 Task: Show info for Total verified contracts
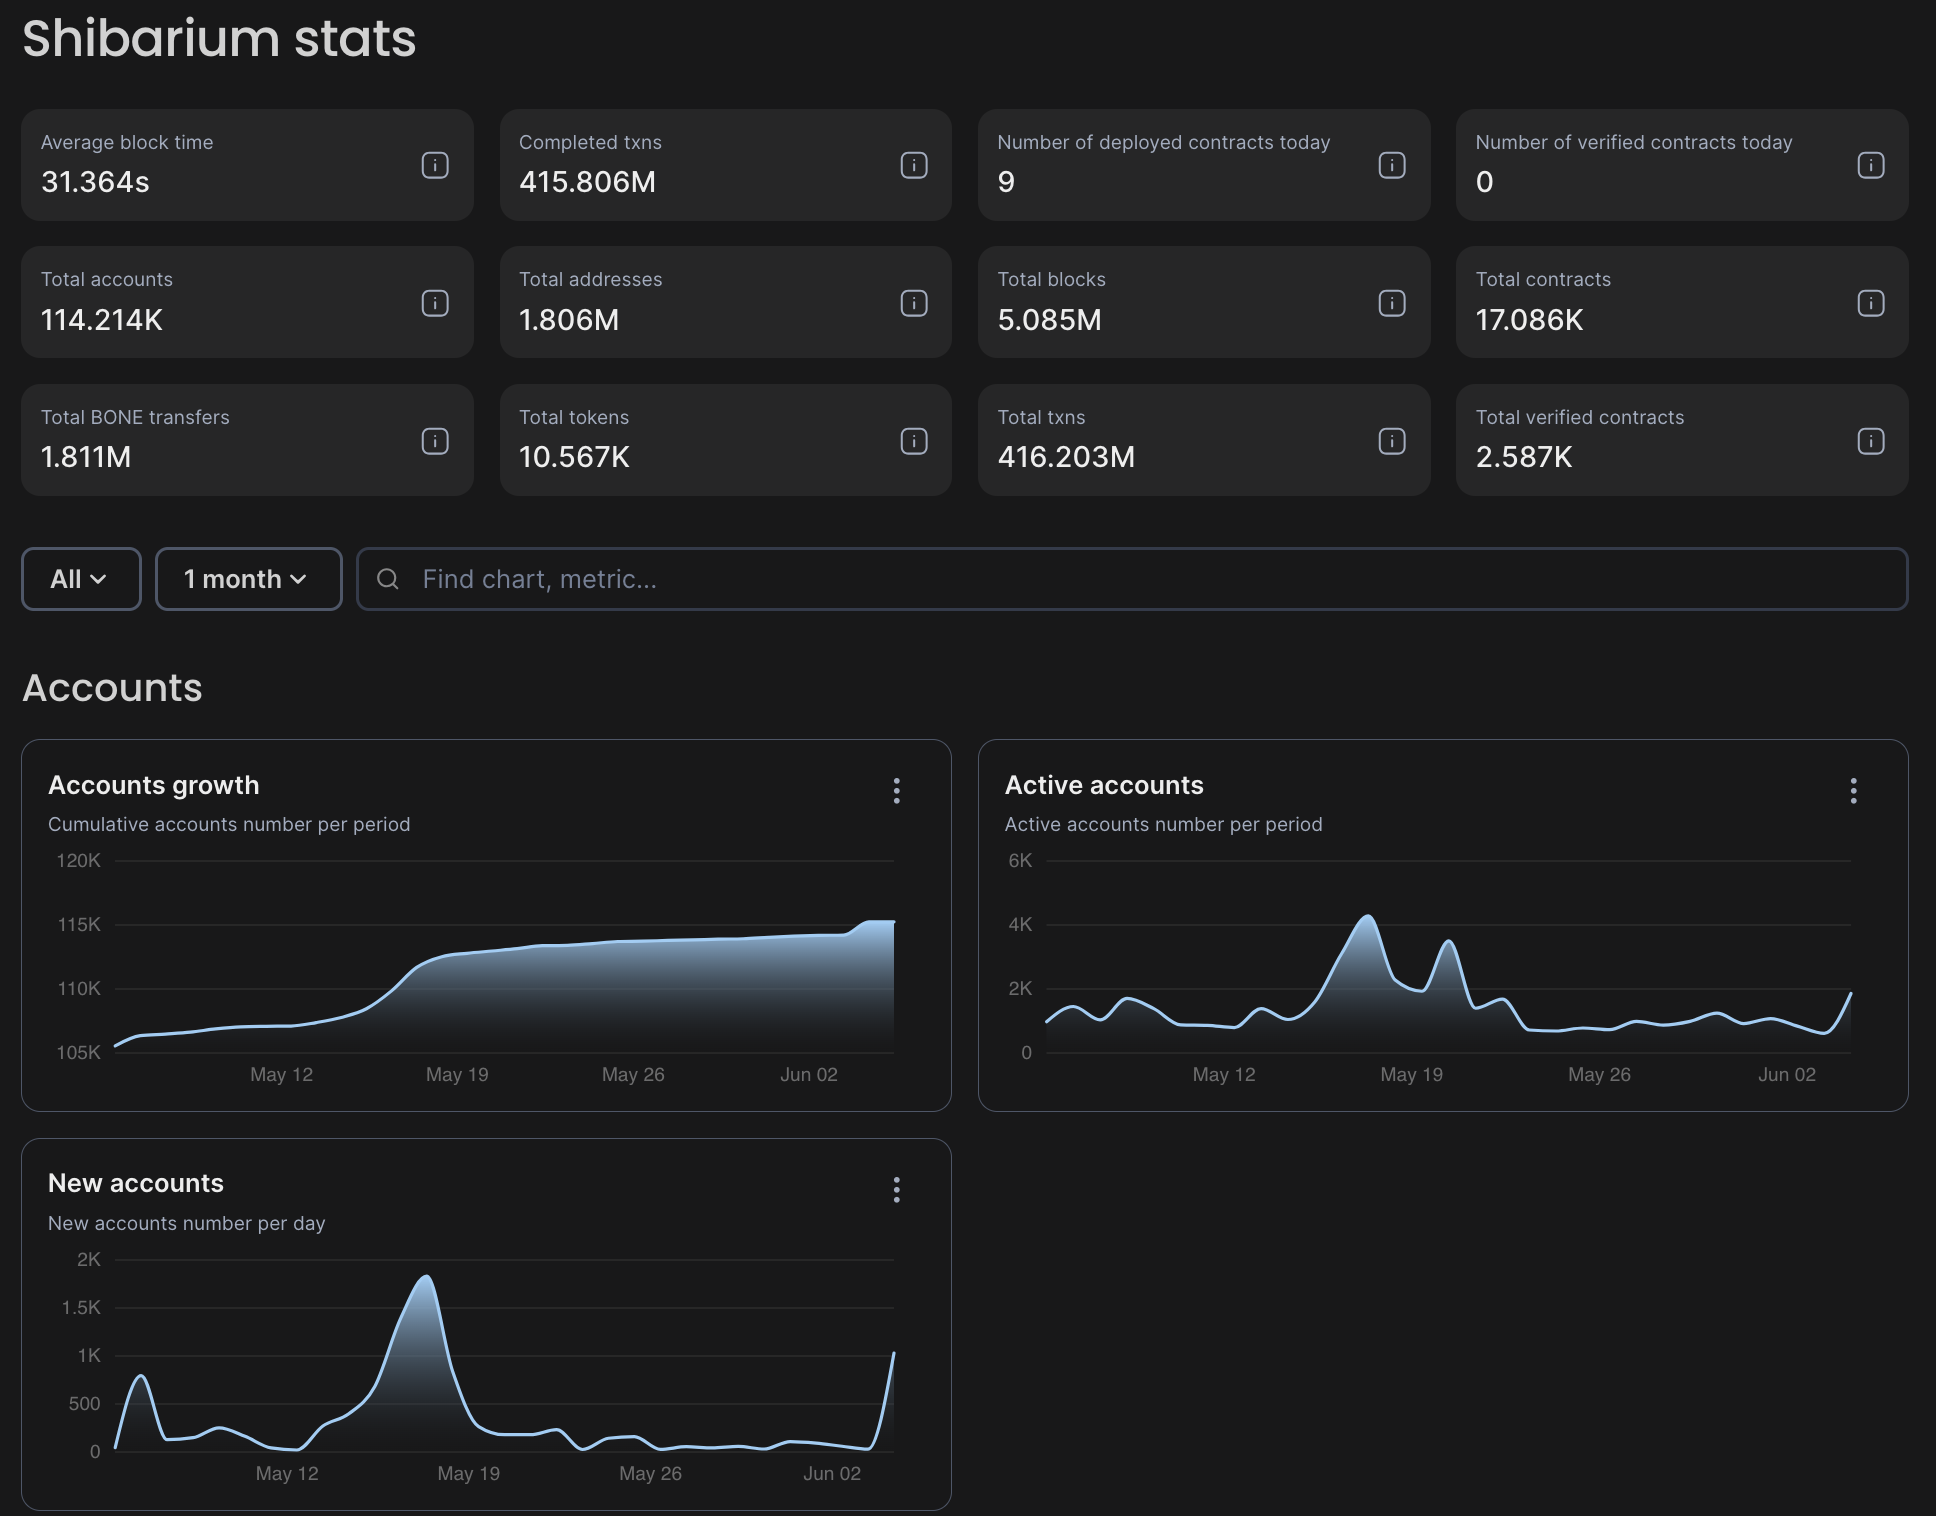tap(1871, 441)
